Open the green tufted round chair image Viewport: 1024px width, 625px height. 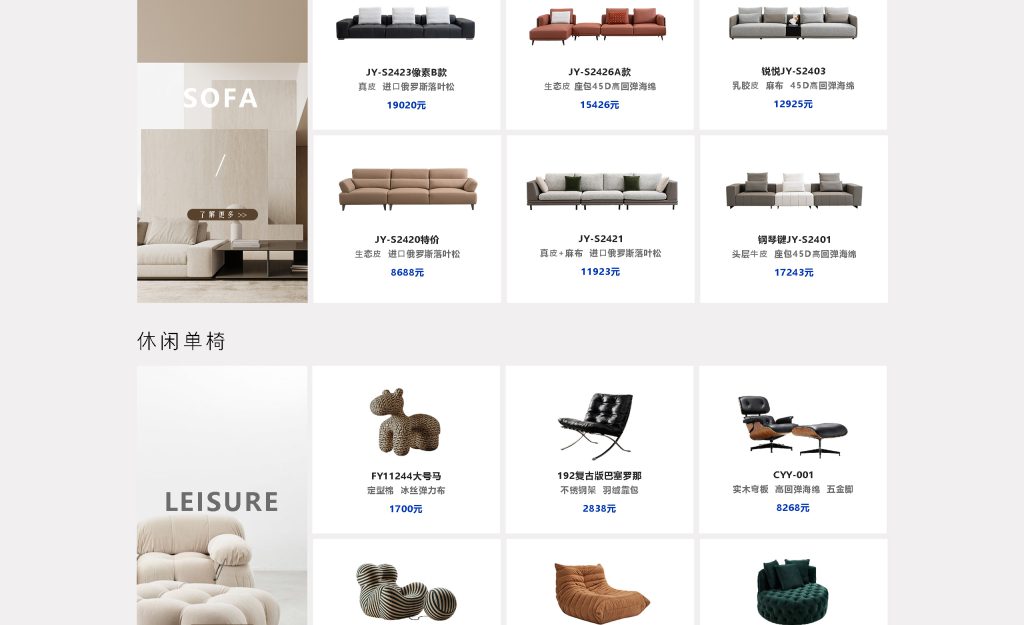[792, 592]
